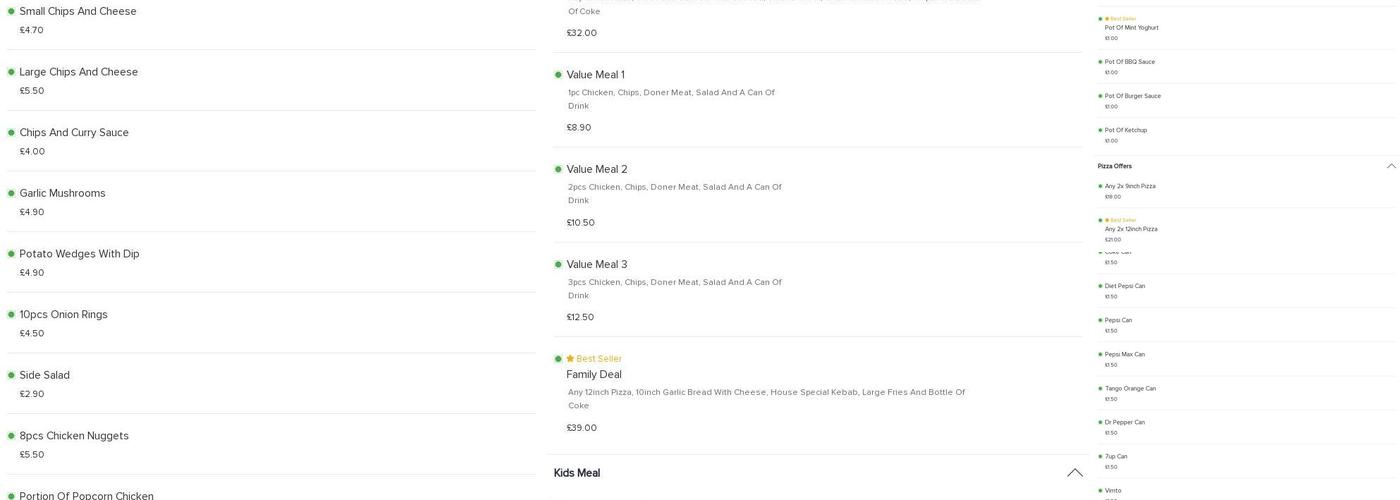1400x500 pixels.
Task: Add Potato Wedges With Dip item
Action: coord(79,254)
